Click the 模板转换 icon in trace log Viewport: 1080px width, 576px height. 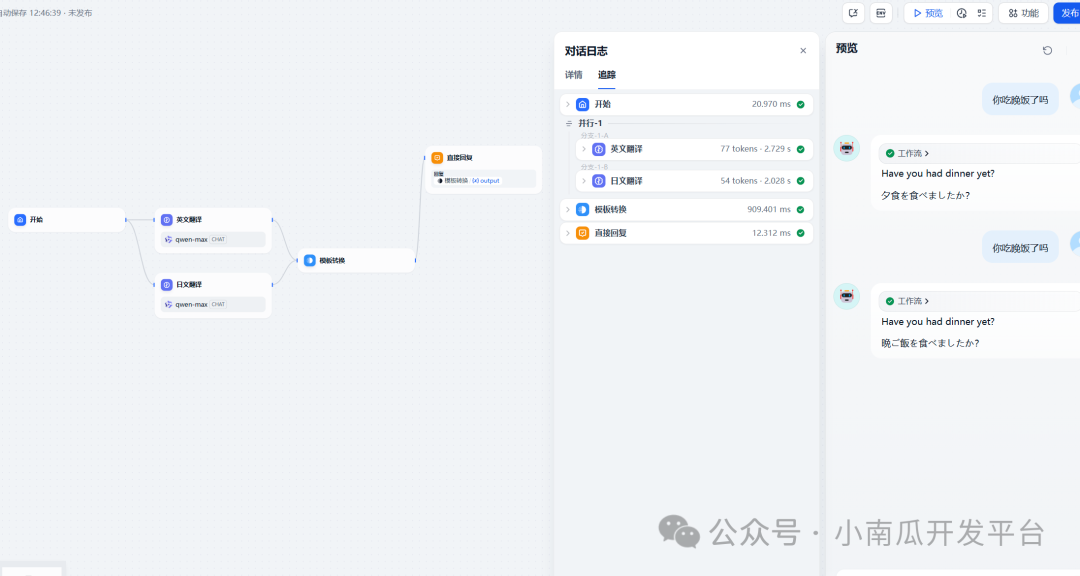[583, 209]
